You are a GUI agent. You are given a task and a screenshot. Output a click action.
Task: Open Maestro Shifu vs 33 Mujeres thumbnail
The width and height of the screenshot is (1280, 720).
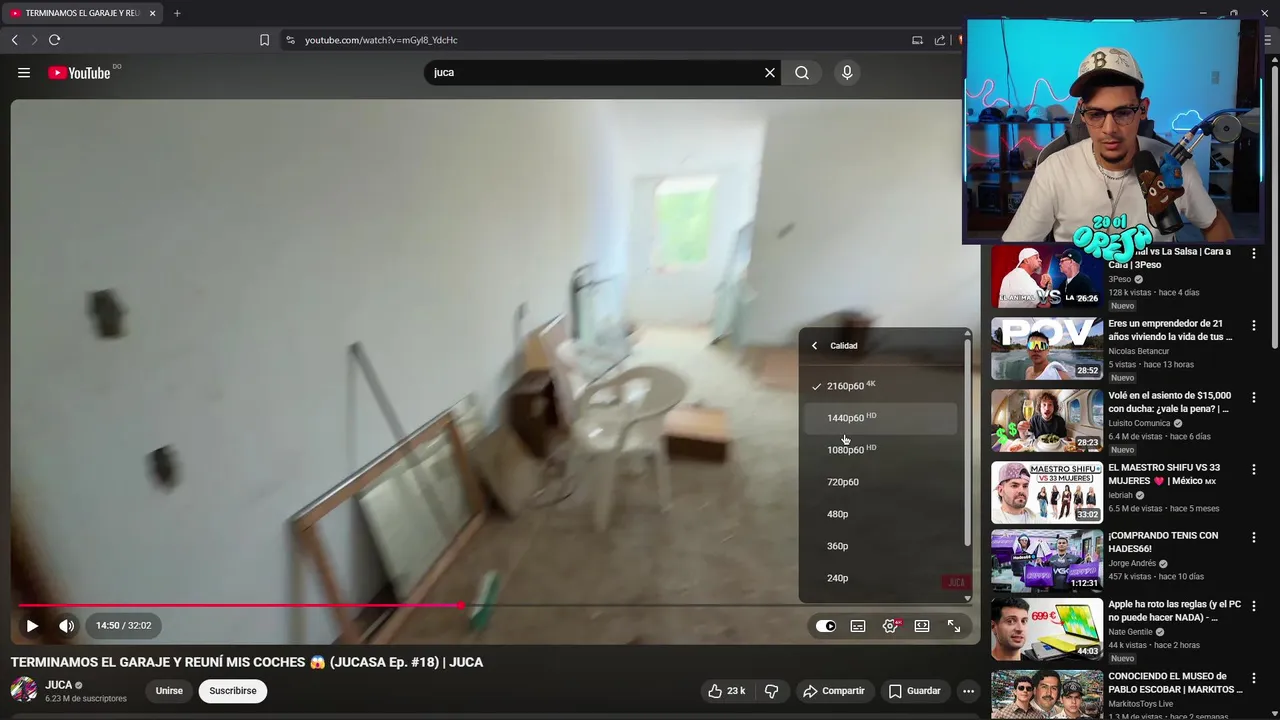1047,493
